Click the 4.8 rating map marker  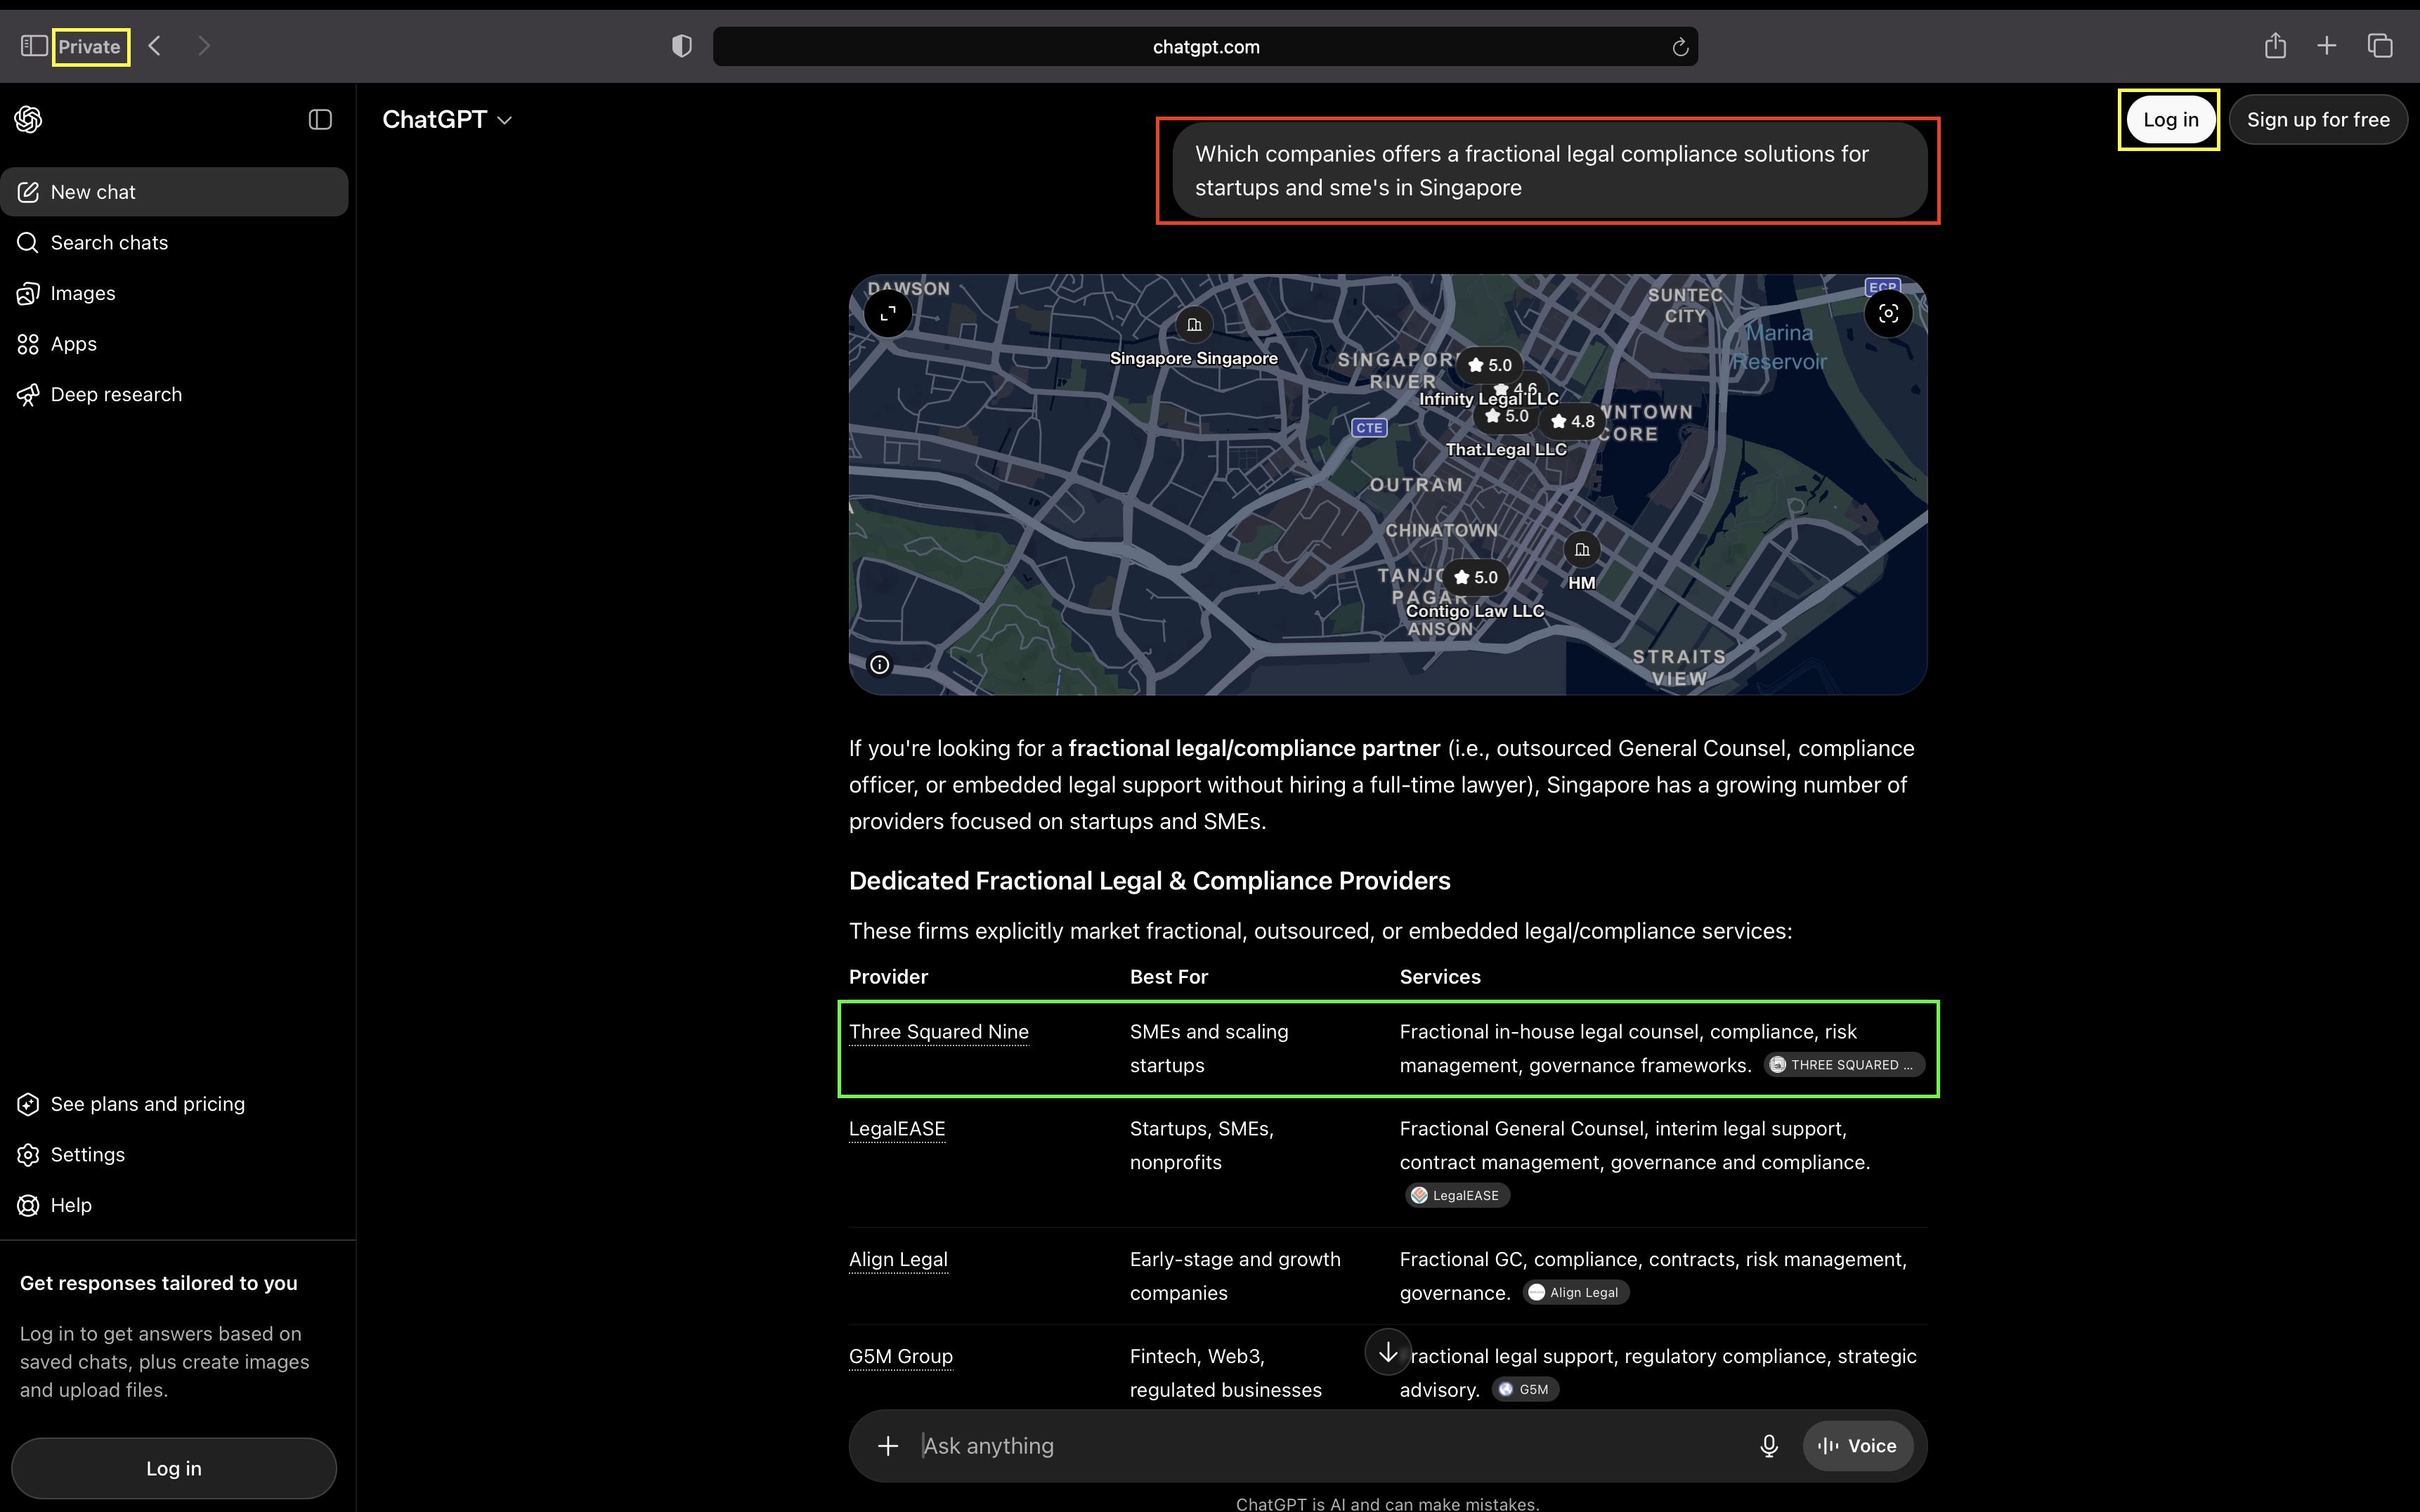point(1573,422)
